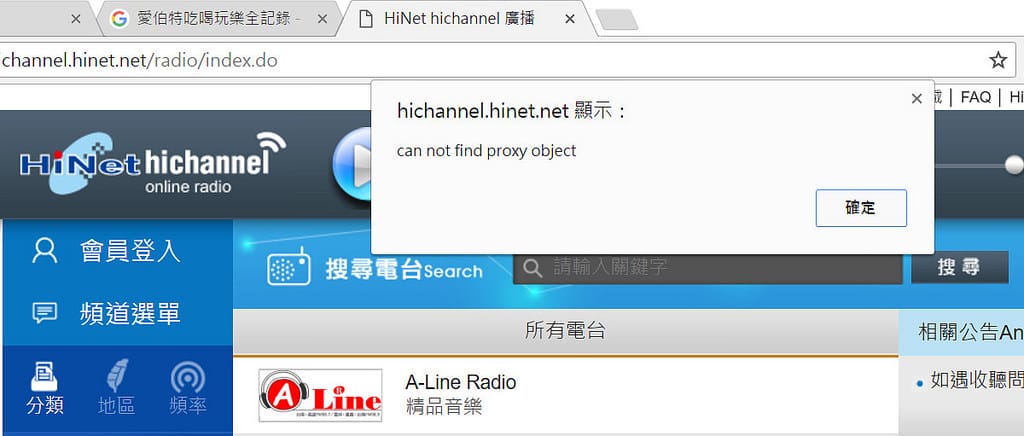Select the 分類 category filter
Image resolution: width=1024 pixels, height=436 pixels.
tap(45, 389)
